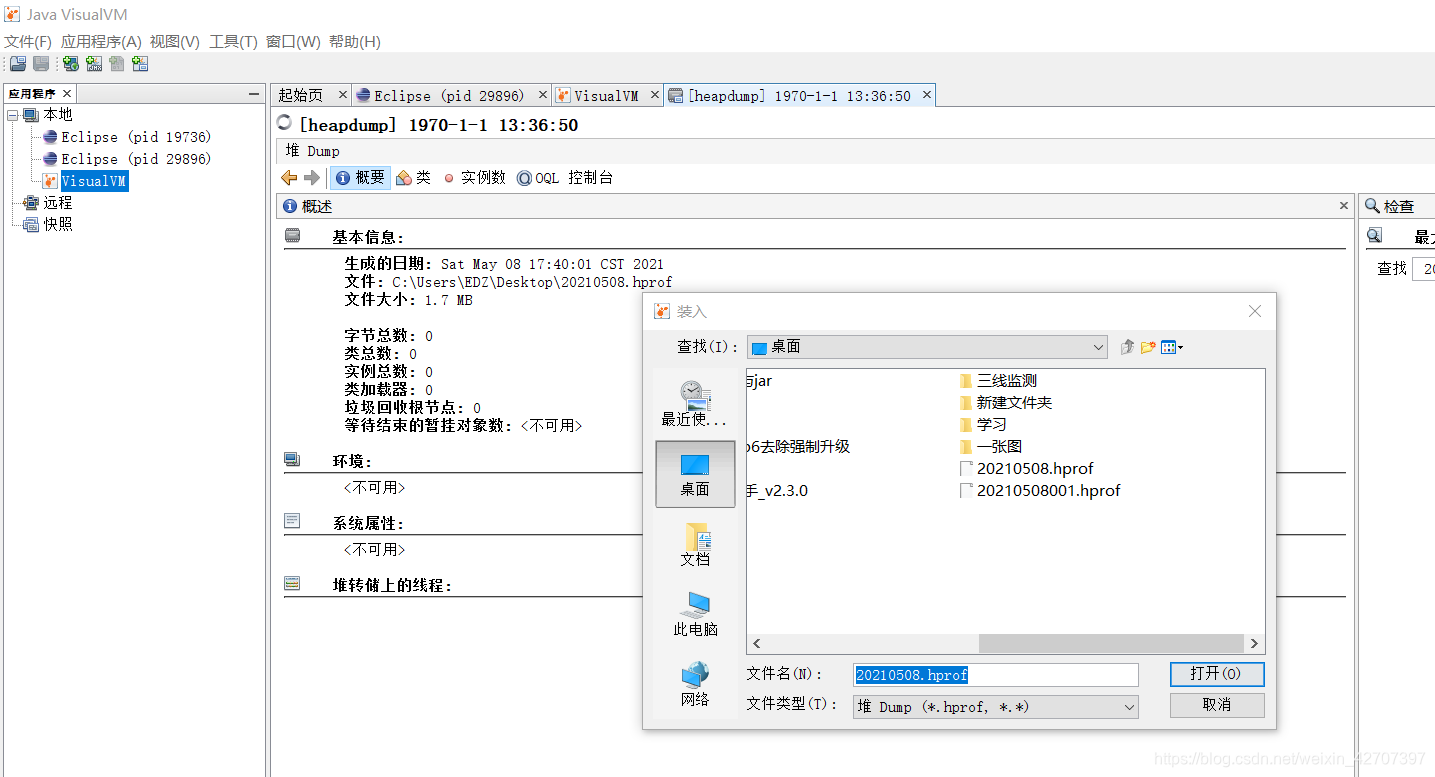The image size is (1435, 777).
Task: Close the 概述 overview section
Action: pyautogui.click(x=1344, y=205)
